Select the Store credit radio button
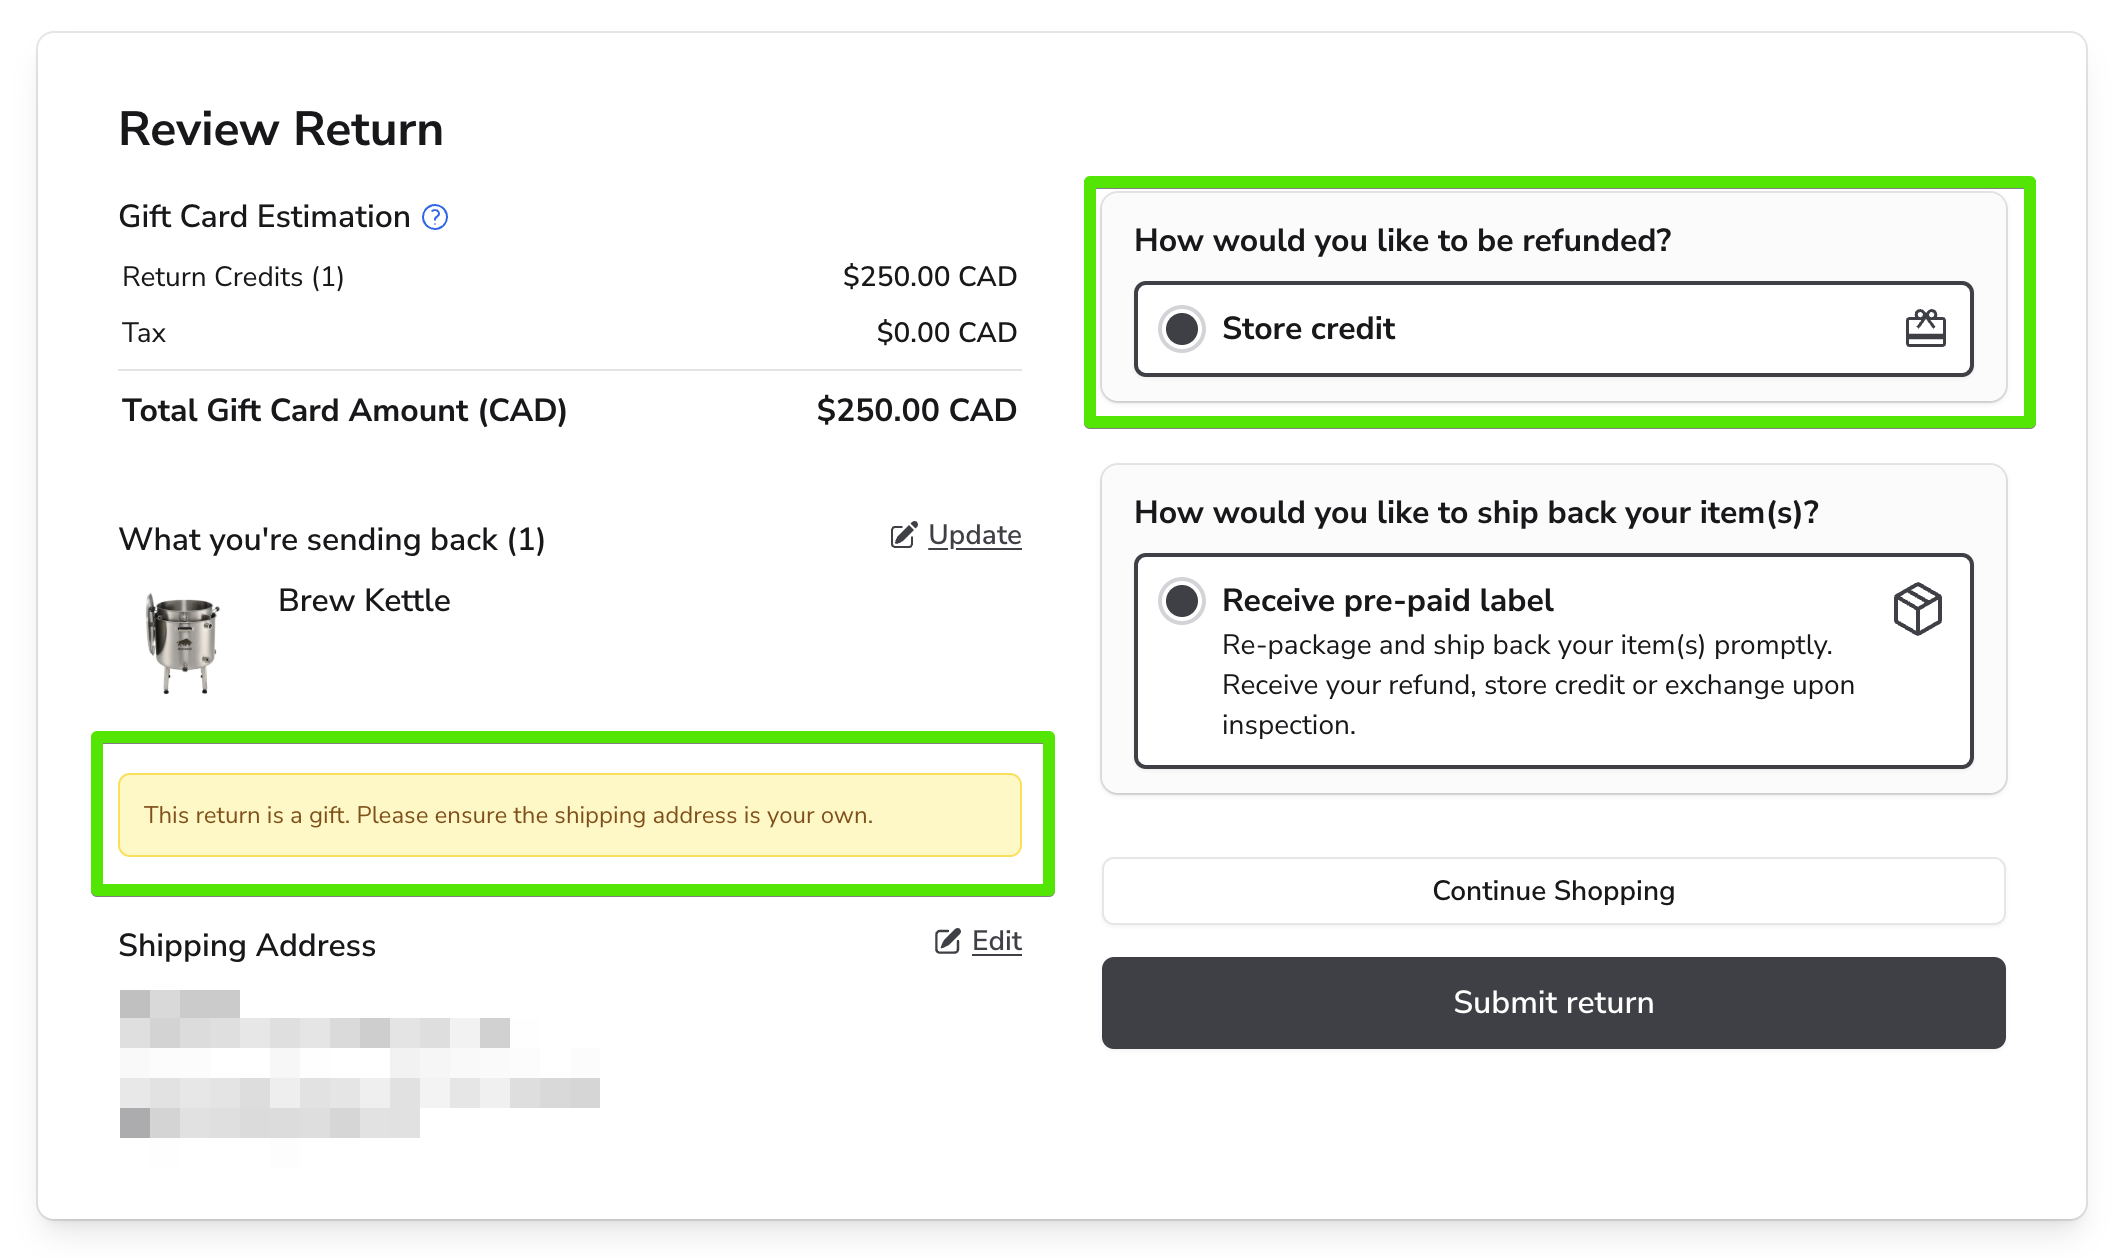2120x1258 pixels. [x=1182, y=329]
